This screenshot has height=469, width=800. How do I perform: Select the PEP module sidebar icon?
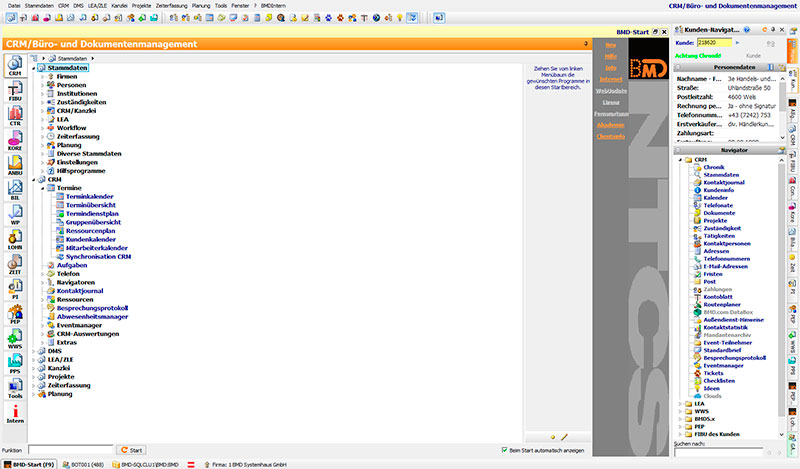point(14,315)
